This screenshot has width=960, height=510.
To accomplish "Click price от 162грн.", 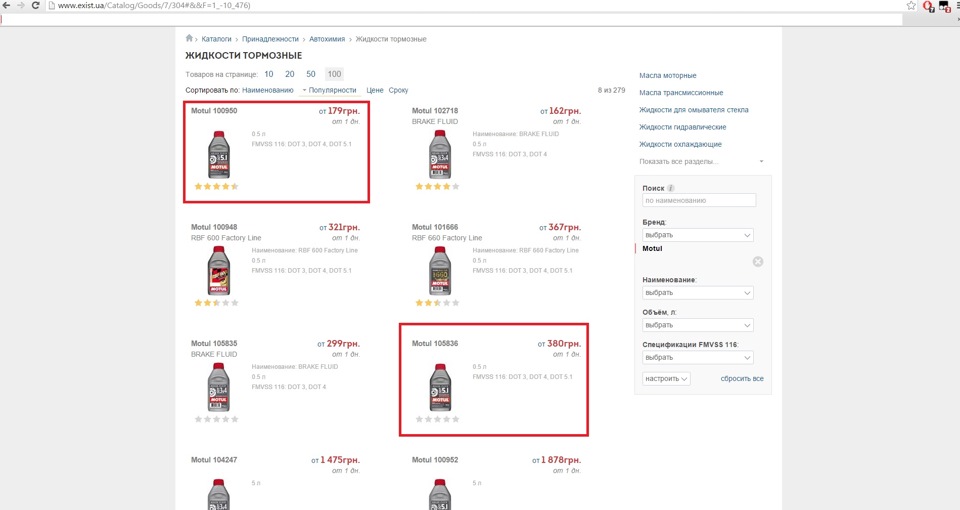I will tap(560, 111).
